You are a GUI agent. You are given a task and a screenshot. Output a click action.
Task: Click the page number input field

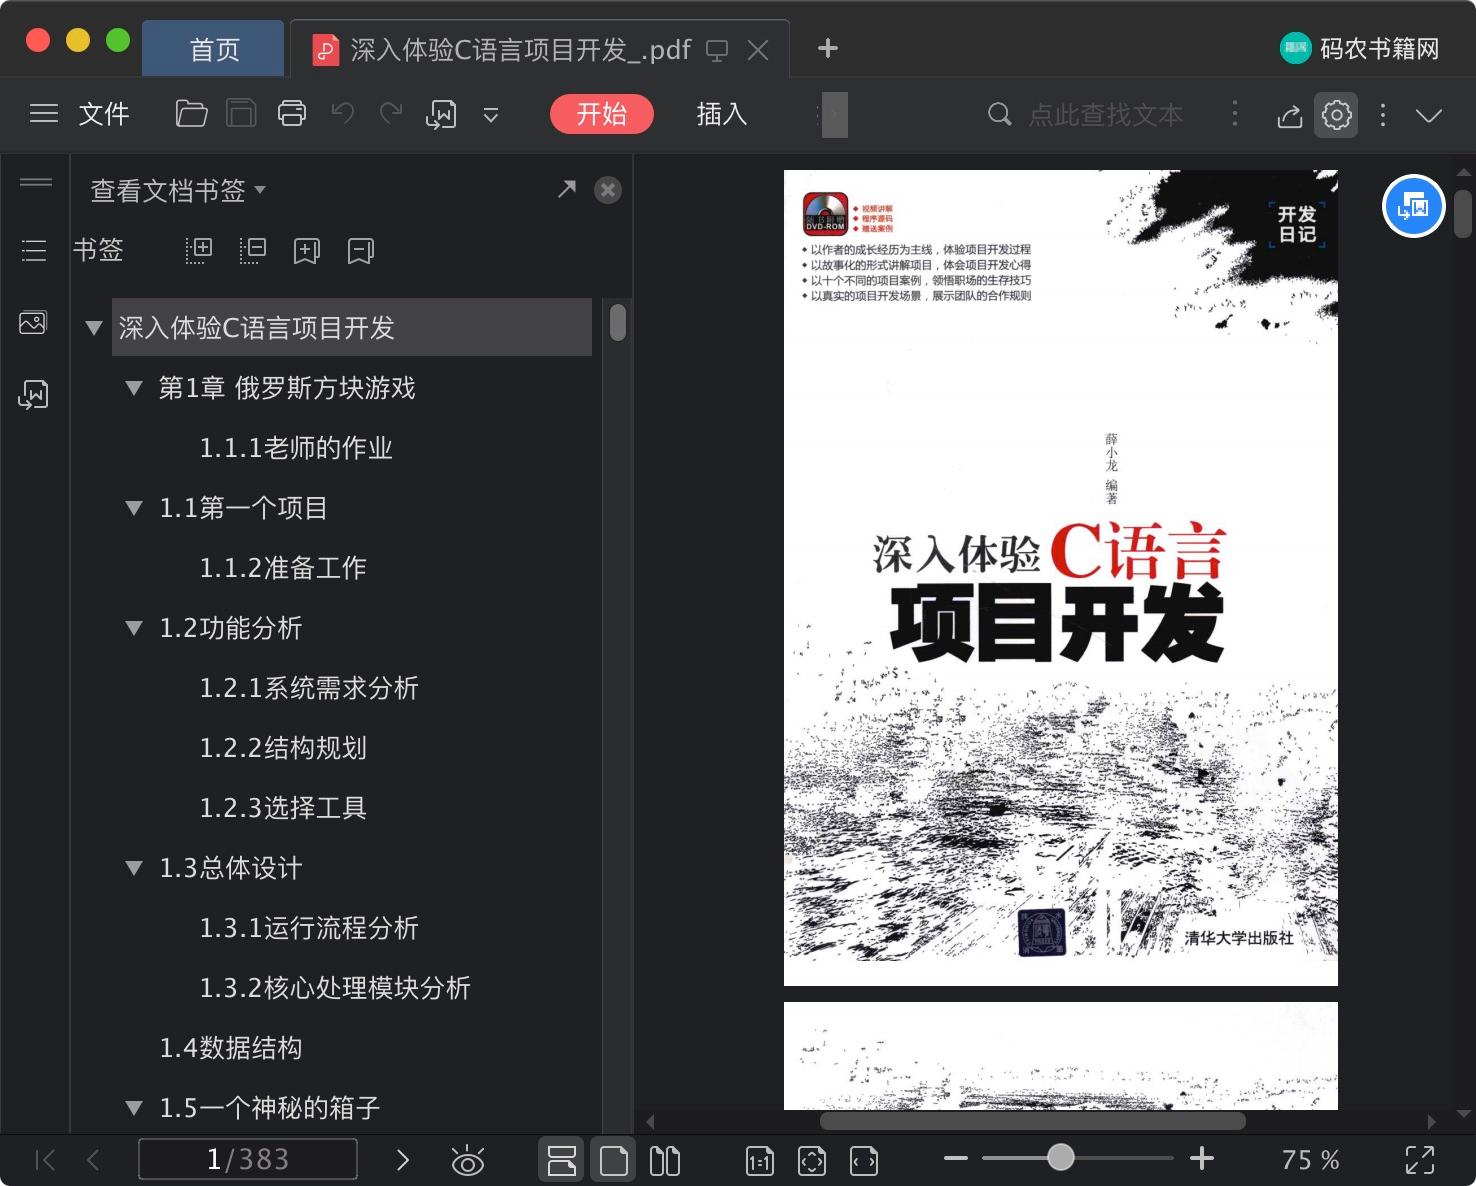tap(248, 1159)
